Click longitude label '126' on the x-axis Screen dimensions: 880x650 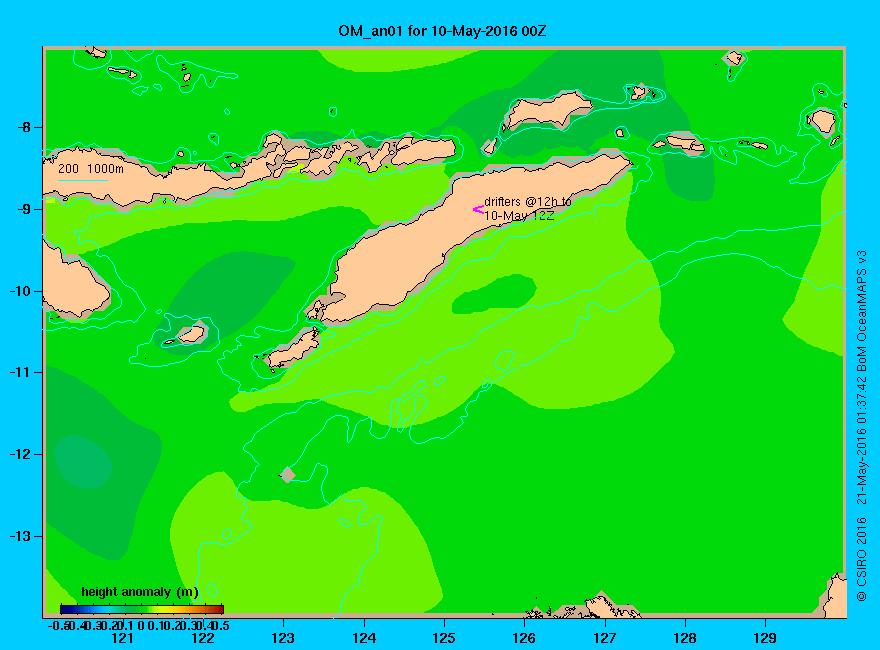(524, 638)
